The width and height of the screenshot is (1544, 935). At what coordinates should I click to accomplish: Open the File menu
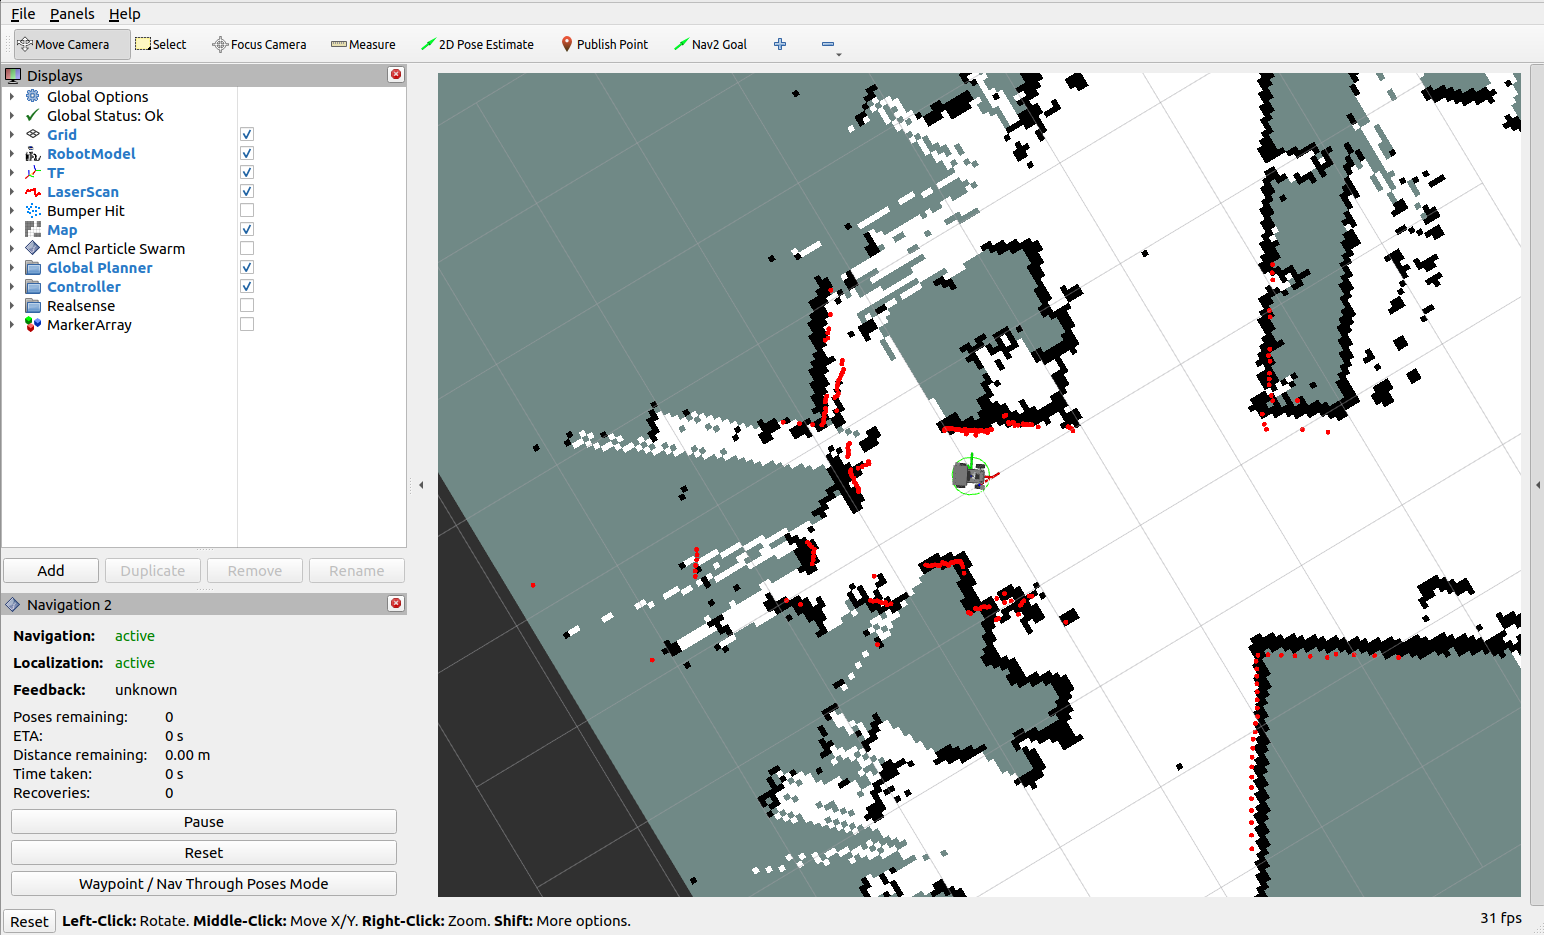(23, 13)
